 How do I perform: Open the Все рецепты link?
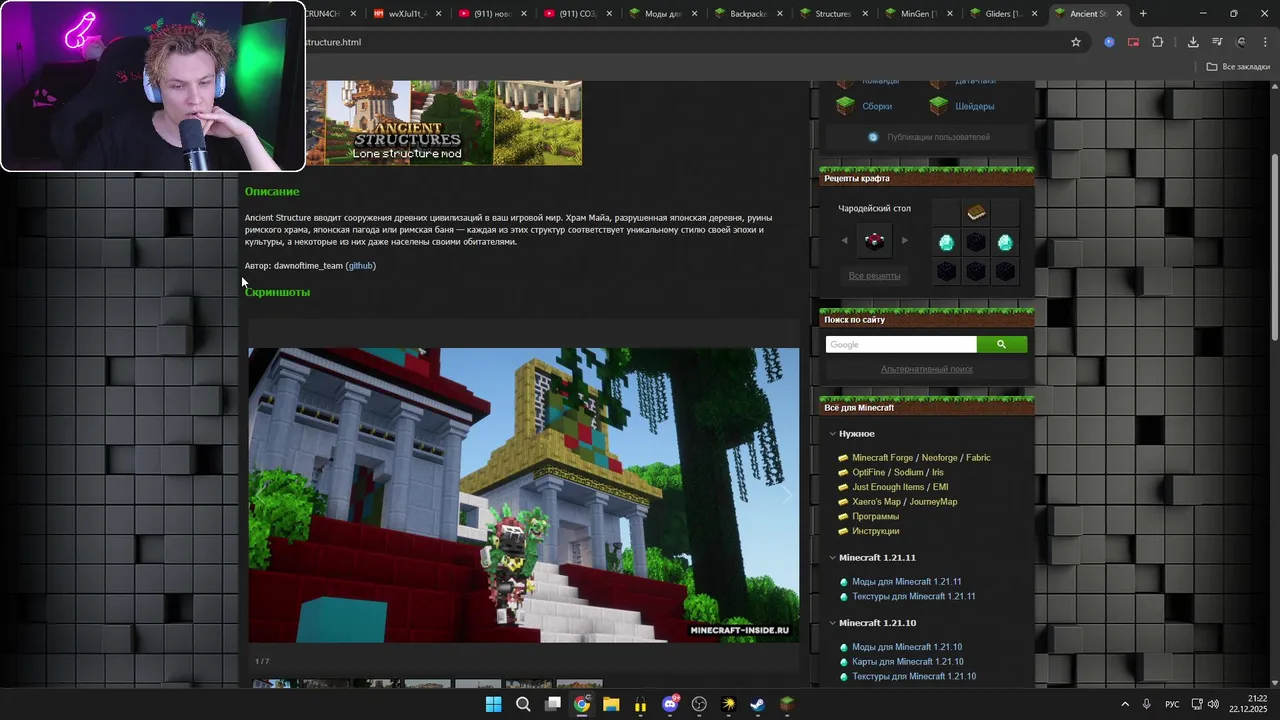[874, 276]
